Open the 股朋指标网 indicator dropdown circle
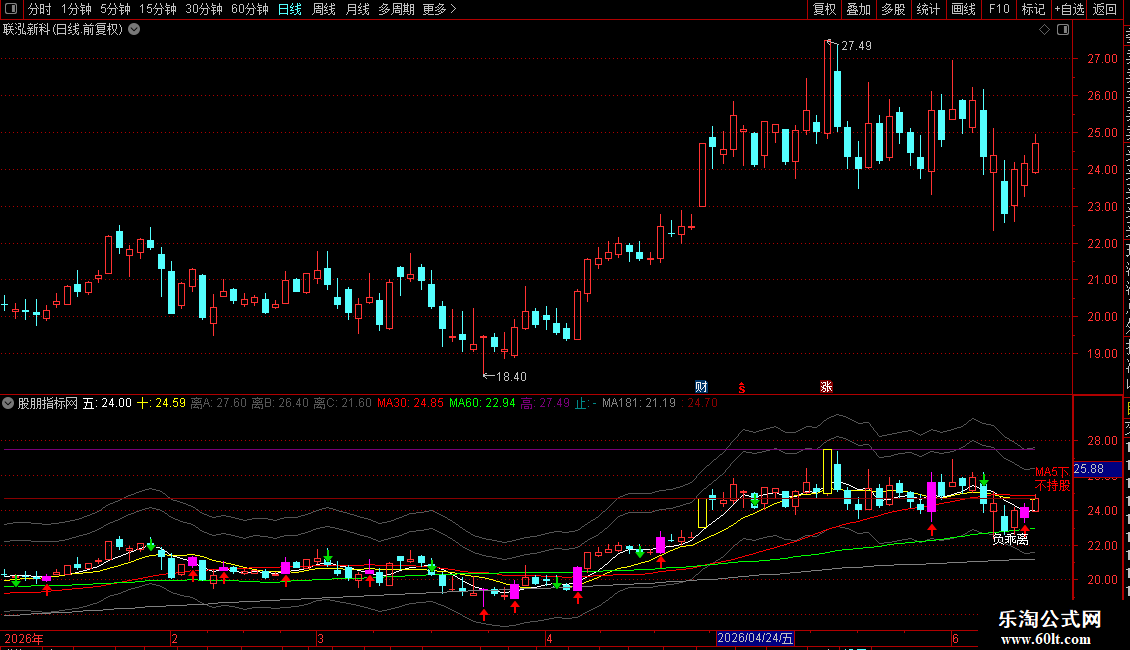Image resolution: width=1130 pixels, height=650 pixels. (x=8, y=404)
